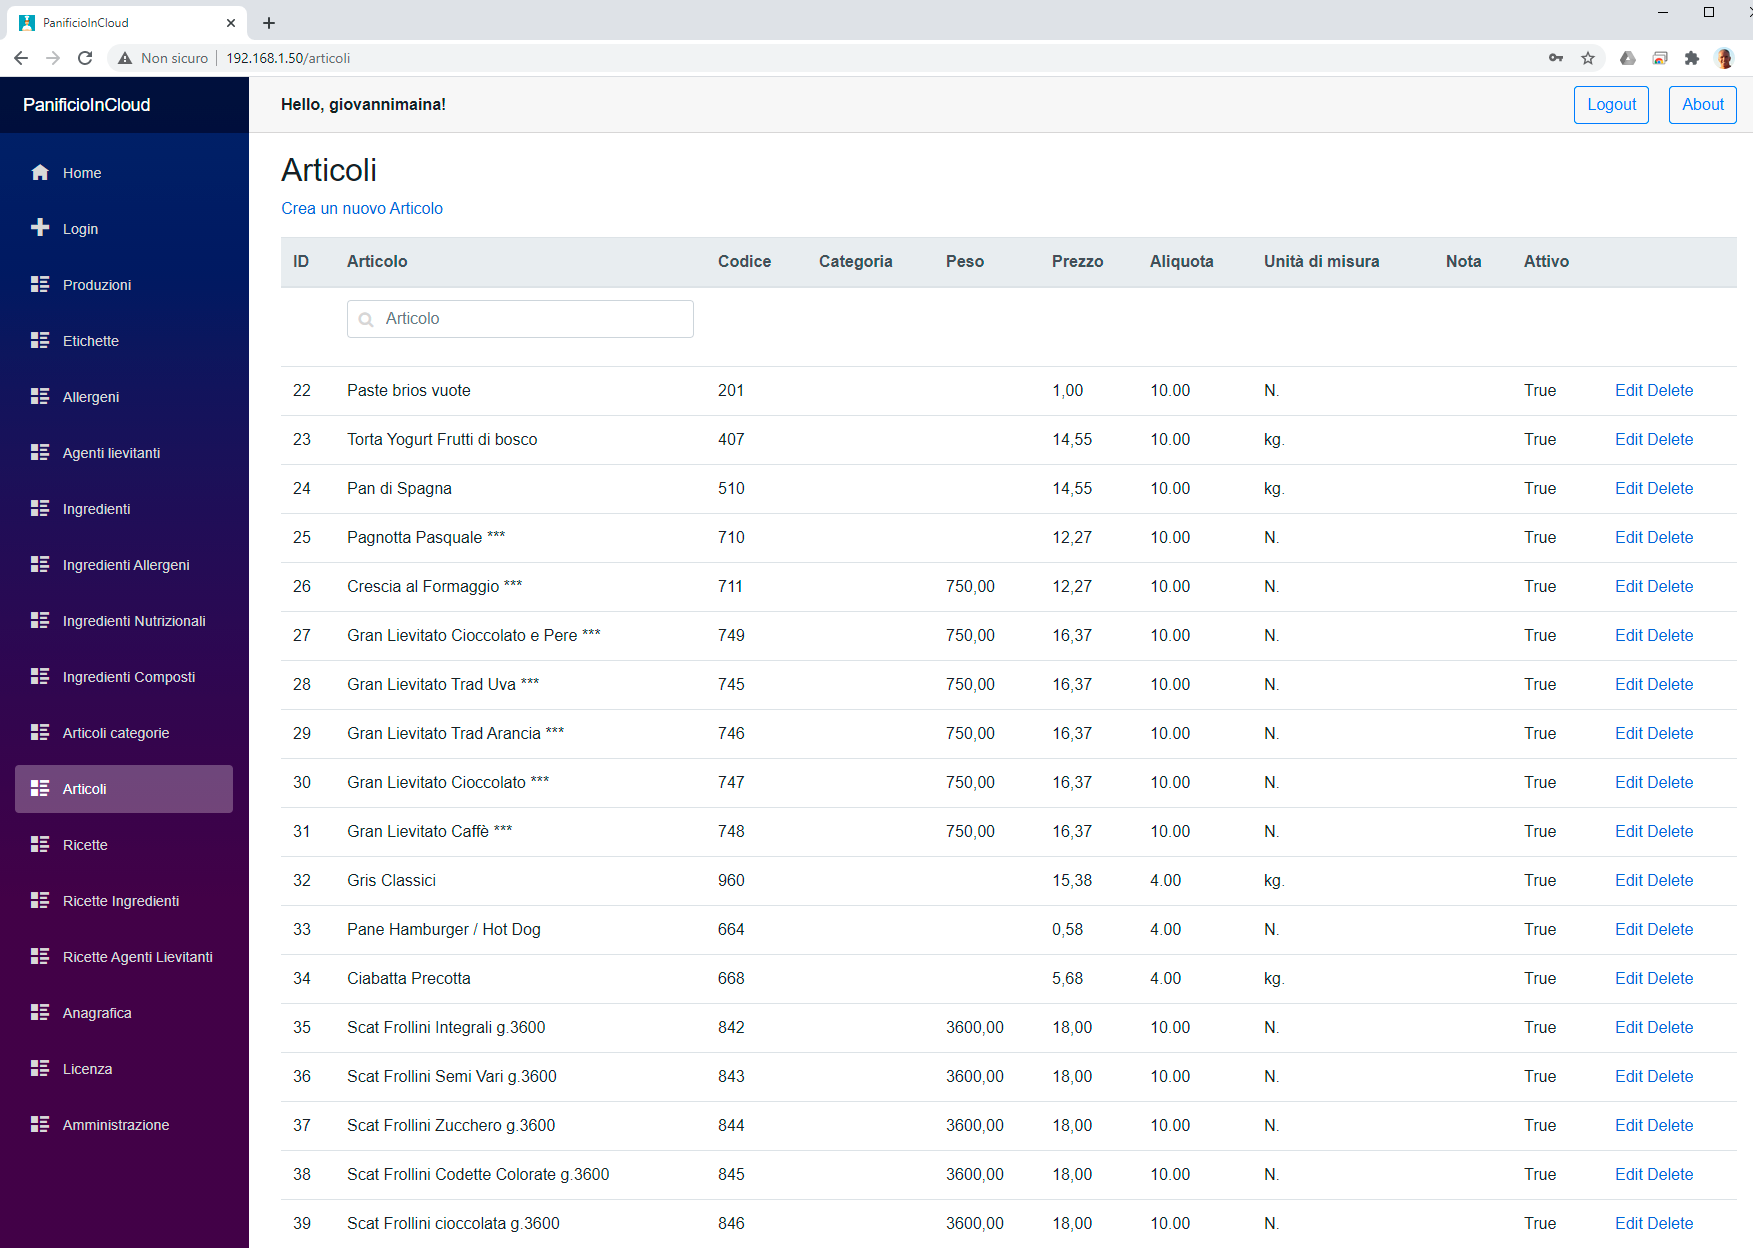Click the browser address bar URL
The width and height of the screenshot is (1753, 1248).
tap(288, 58)
